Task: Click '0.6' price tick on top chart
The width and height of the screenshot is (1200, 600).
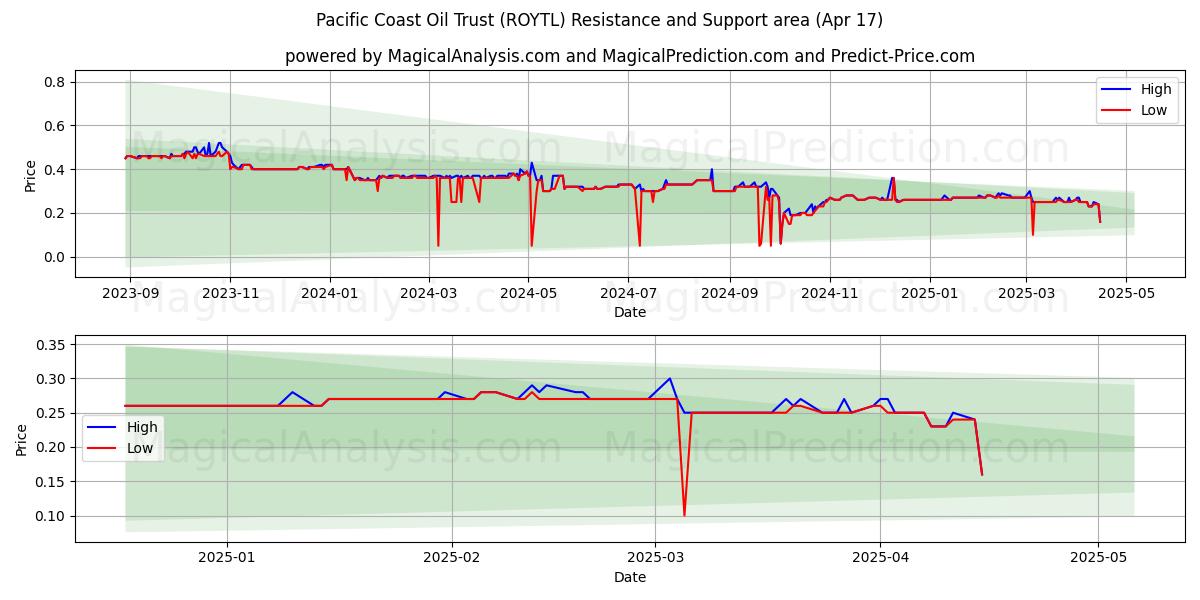Action: point(55,126)
